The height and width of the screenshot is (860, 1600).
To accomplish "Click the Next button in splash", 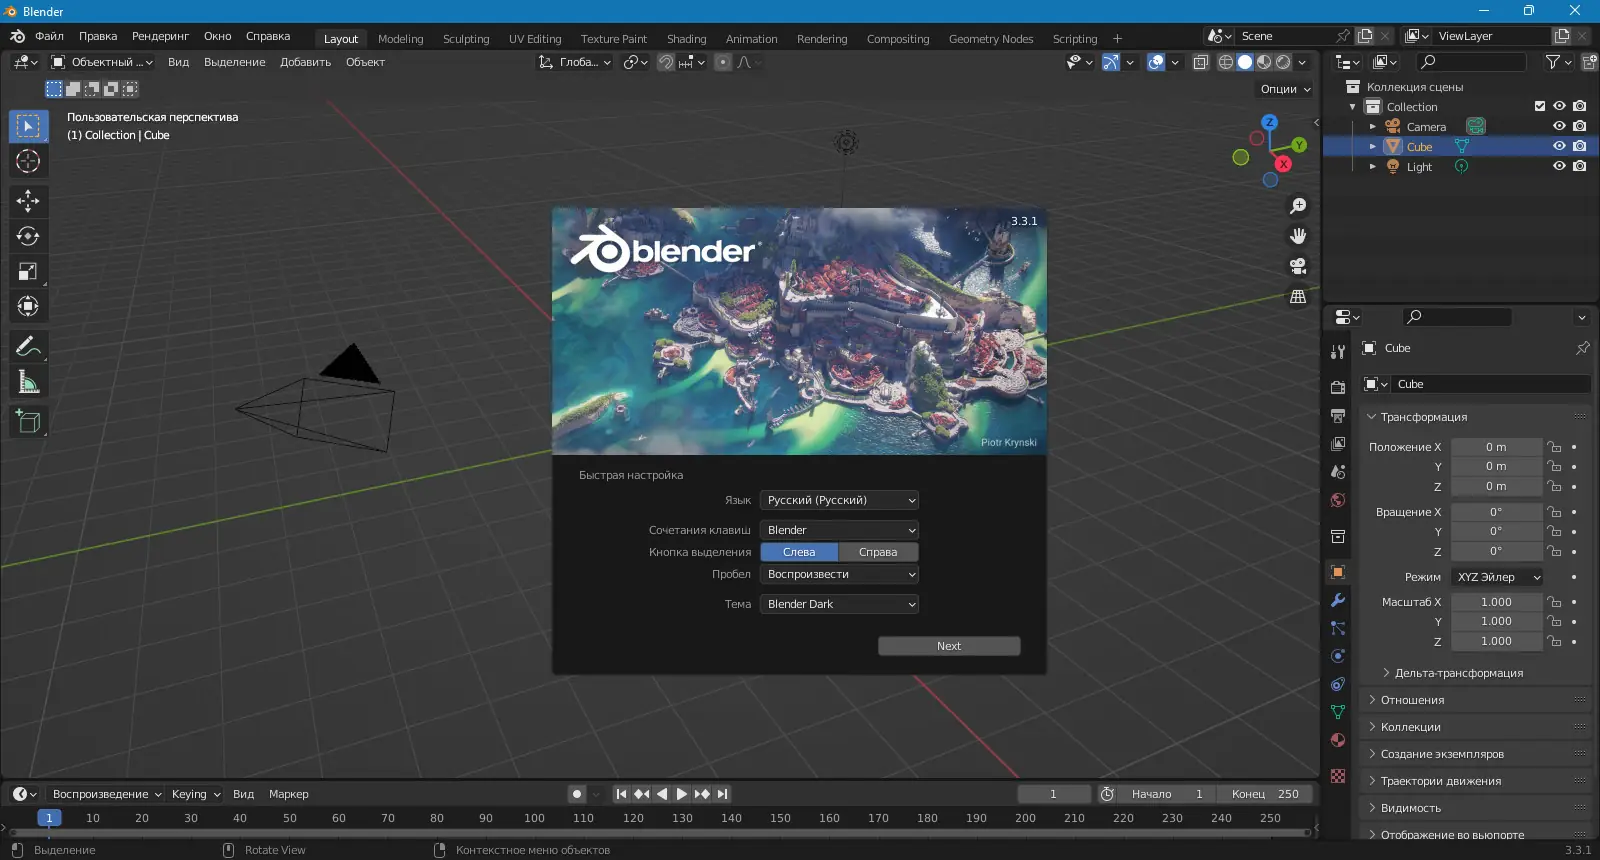I will click(949, 646).
